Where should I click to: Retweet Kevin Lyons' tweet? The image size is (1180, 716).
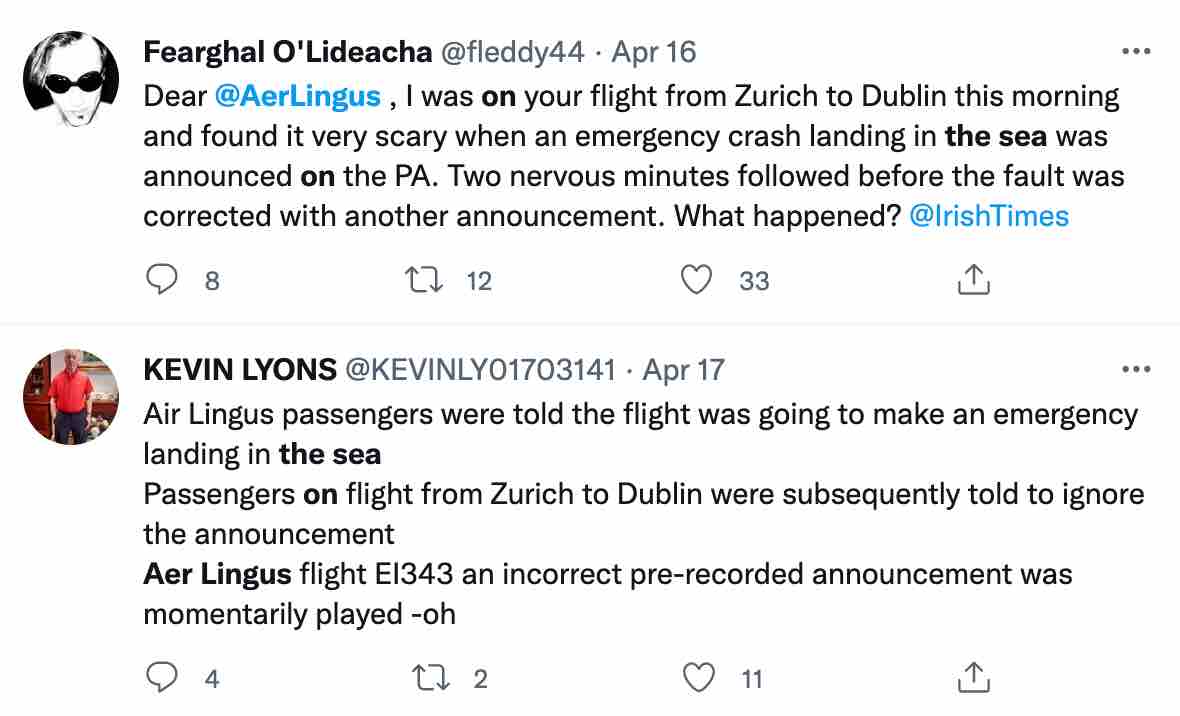pos(431,678)
